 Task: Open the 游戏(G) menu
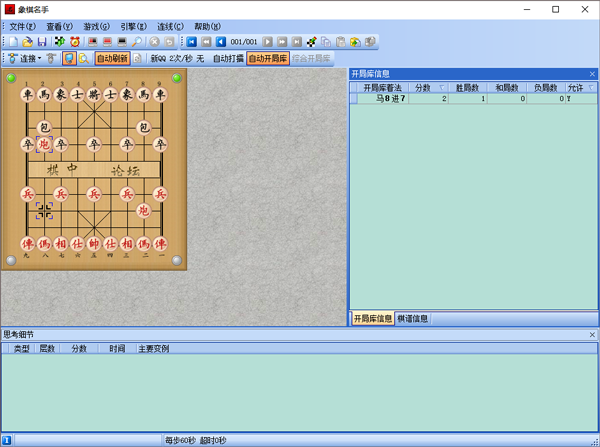pyautogui.click(x=96, y=26)
